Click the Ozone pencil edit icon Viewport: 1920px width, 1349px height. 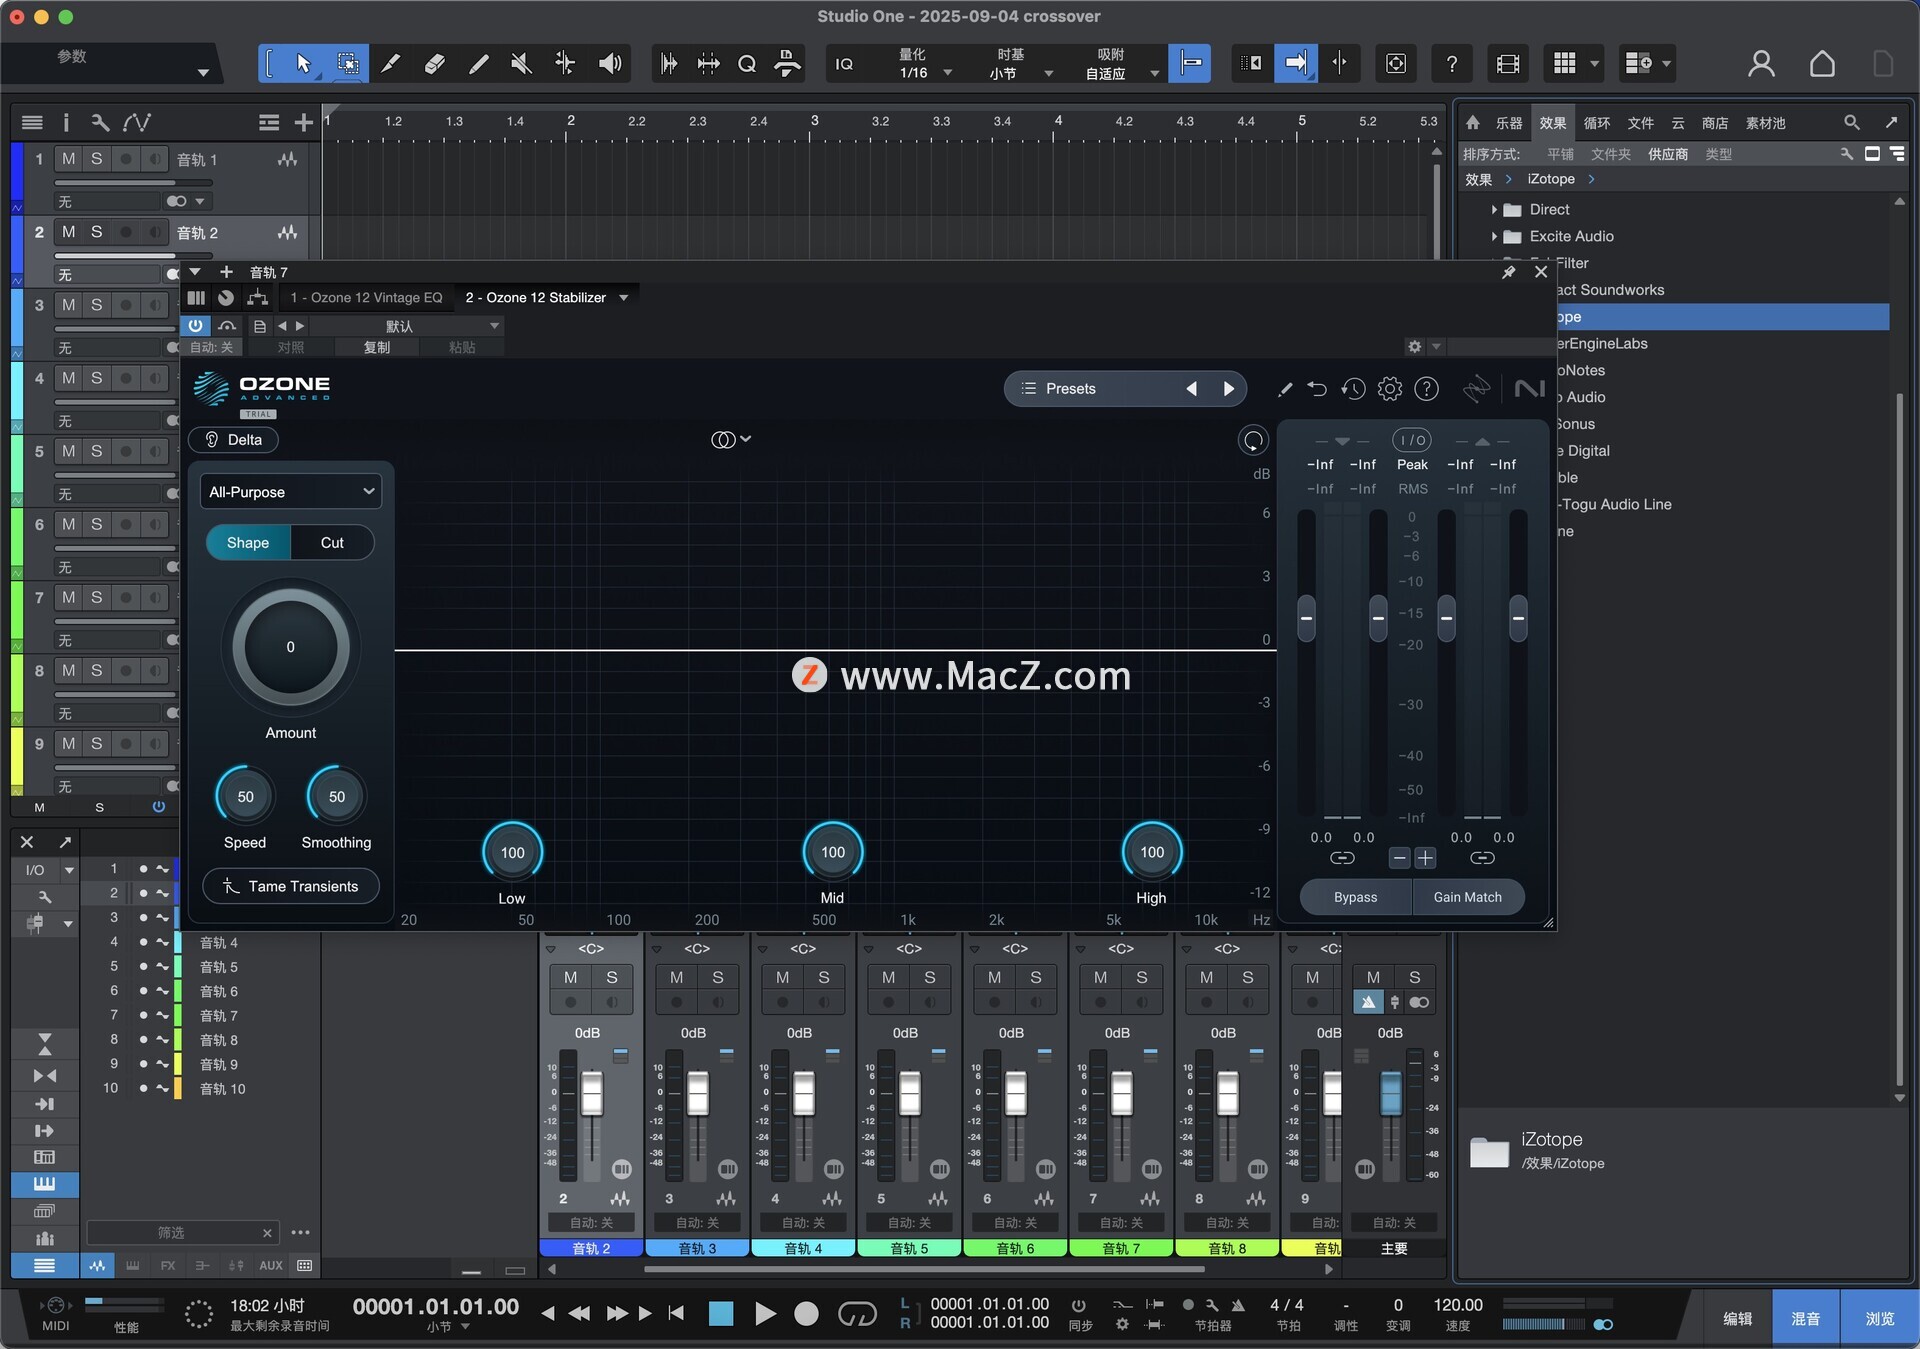pyautogui.click(x=1285, y=389)
